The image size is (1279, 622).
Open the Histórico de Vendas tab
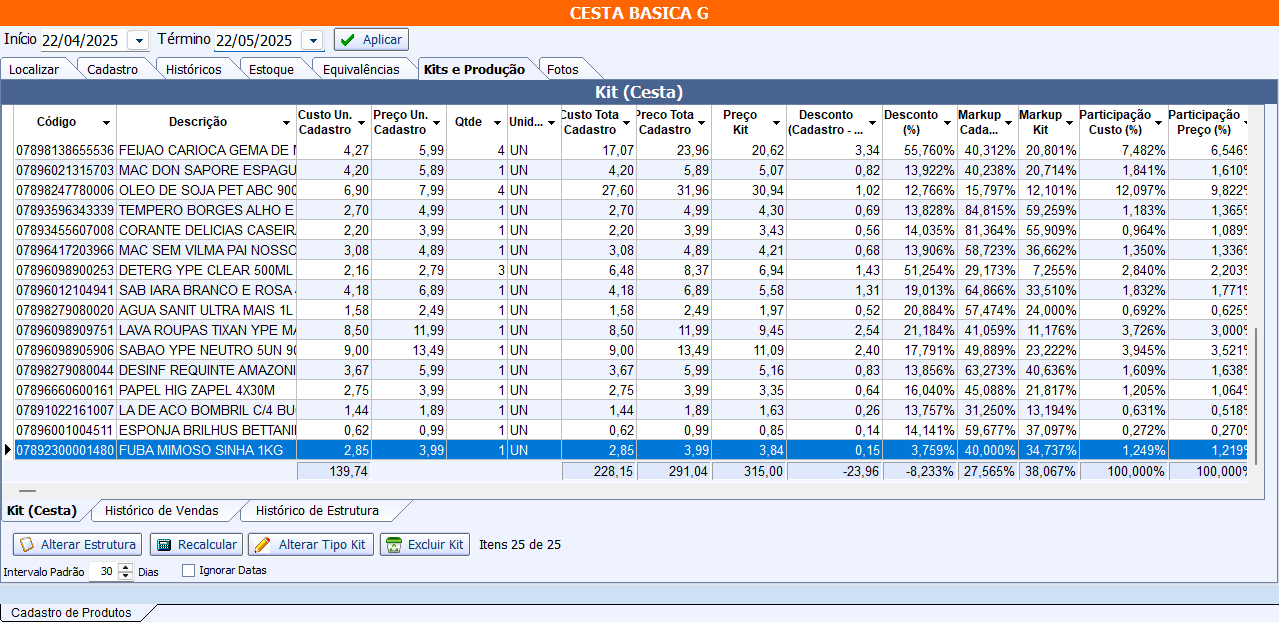click(x=161, y=510)
